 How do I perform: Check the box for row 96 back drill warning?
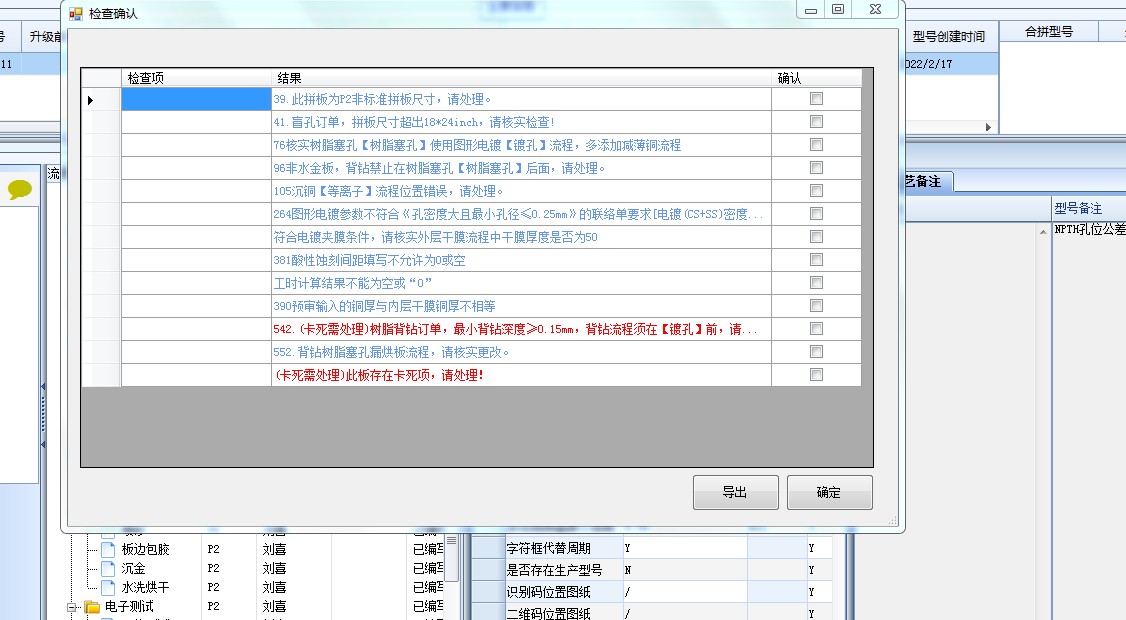point(816,168)
